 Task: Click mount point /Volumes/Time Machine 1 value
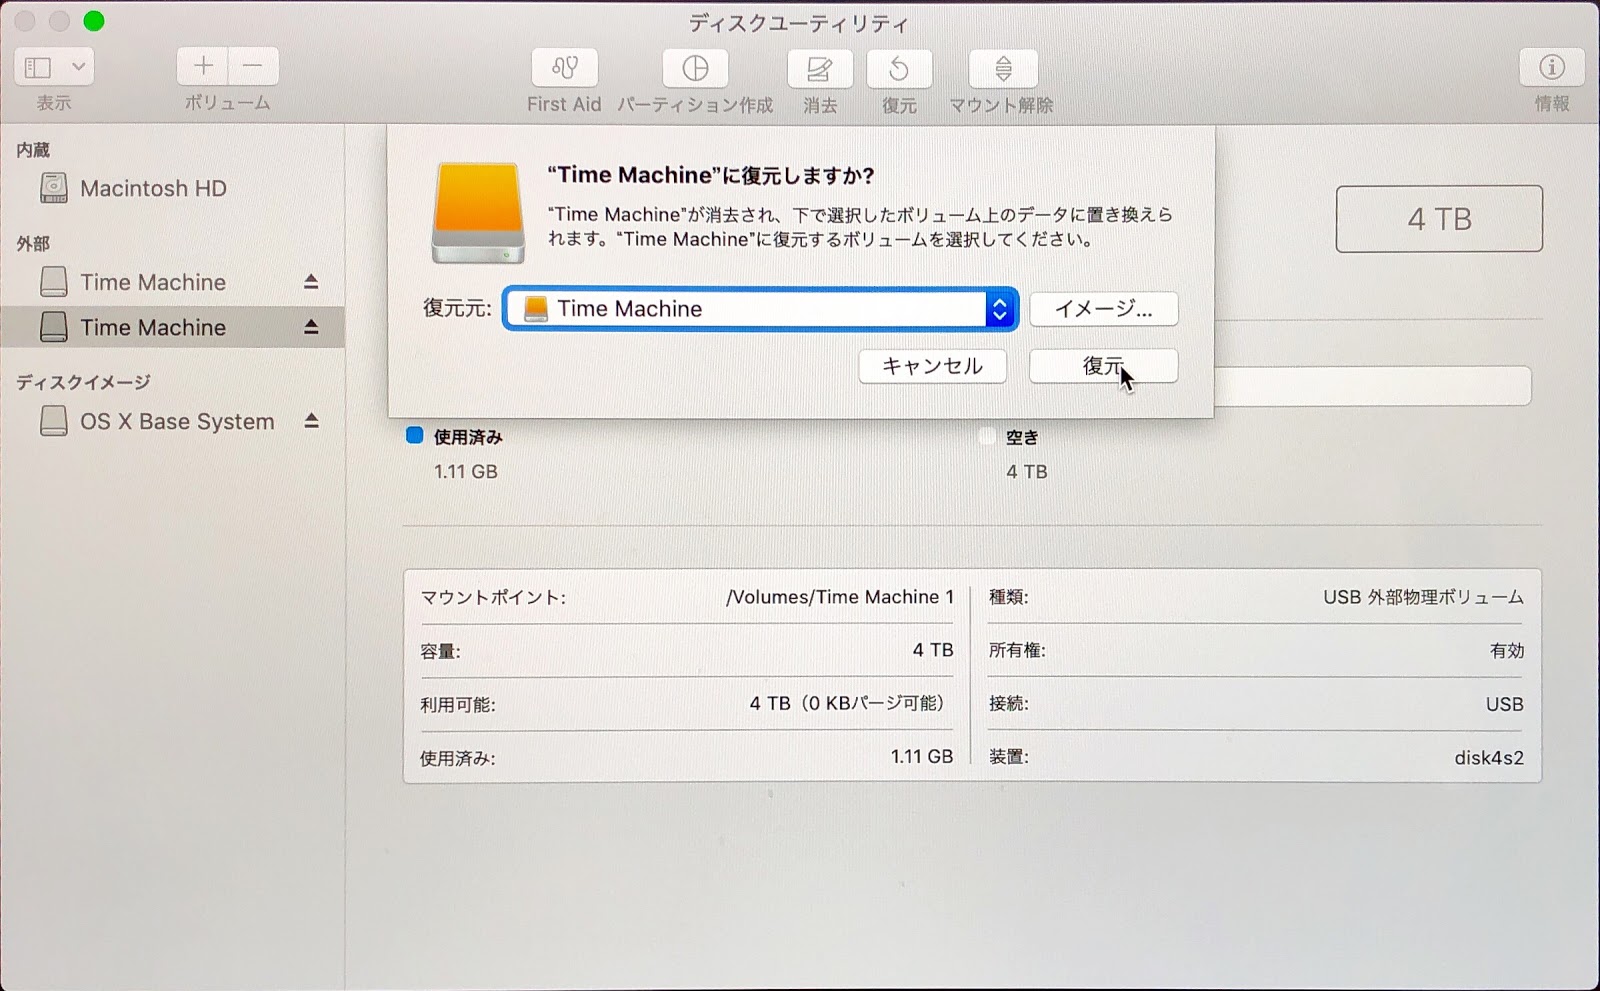click(840, 597)
